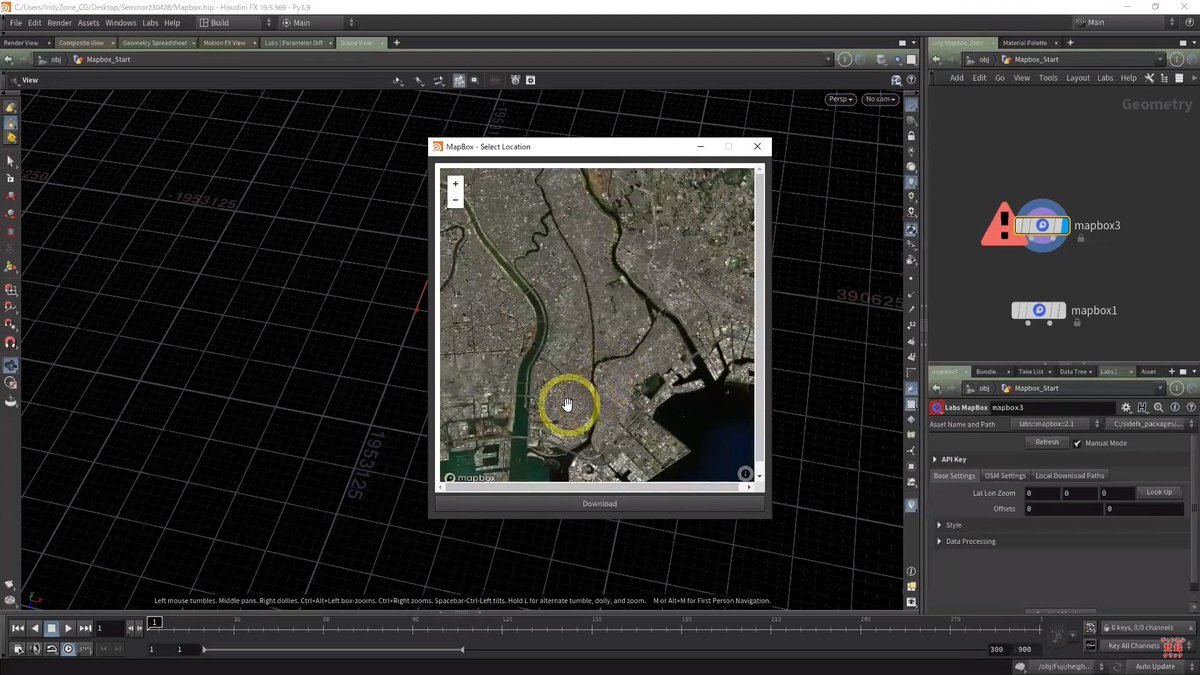The image size is (1200, 675).
Task: Open the asset path dropdown
Action: (1150, 424)
